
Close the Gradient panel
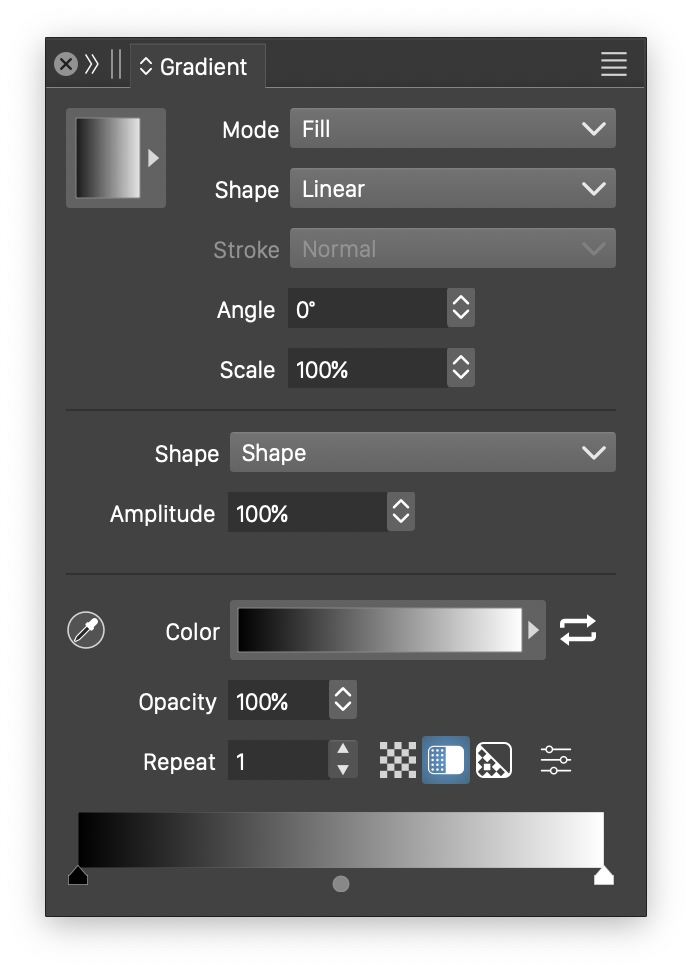66,65
